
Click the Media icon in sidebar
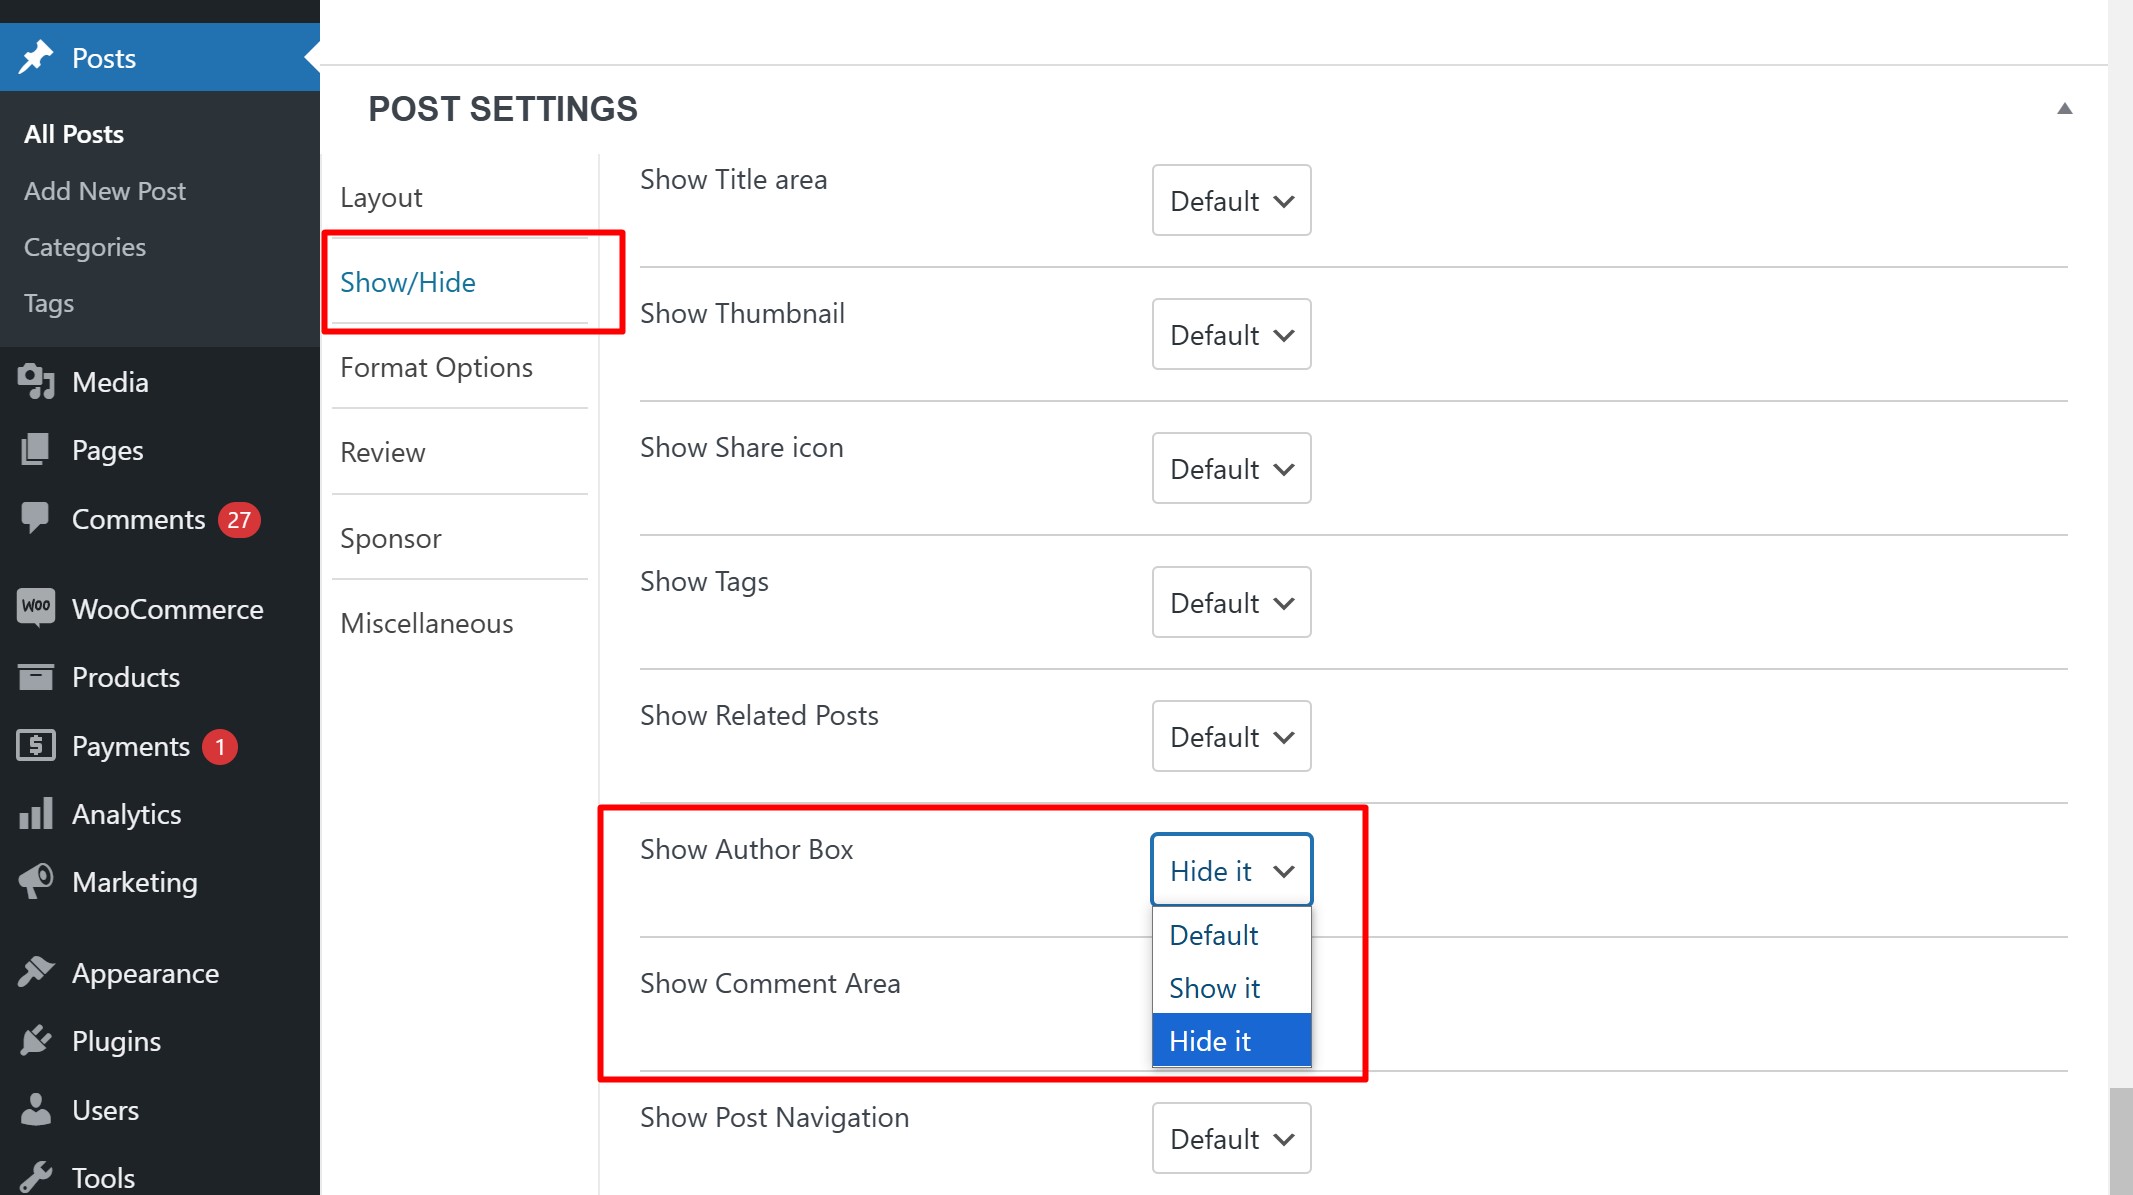click(36, 382)
